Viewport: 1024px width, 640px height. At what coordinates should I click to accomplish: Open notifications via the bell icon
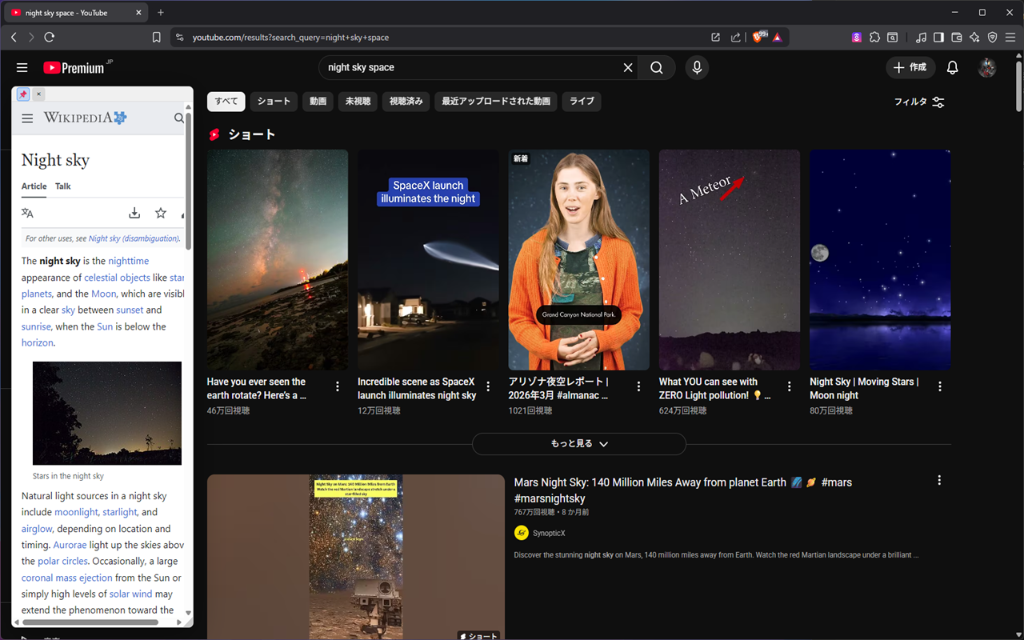click(x=952, y=67)
